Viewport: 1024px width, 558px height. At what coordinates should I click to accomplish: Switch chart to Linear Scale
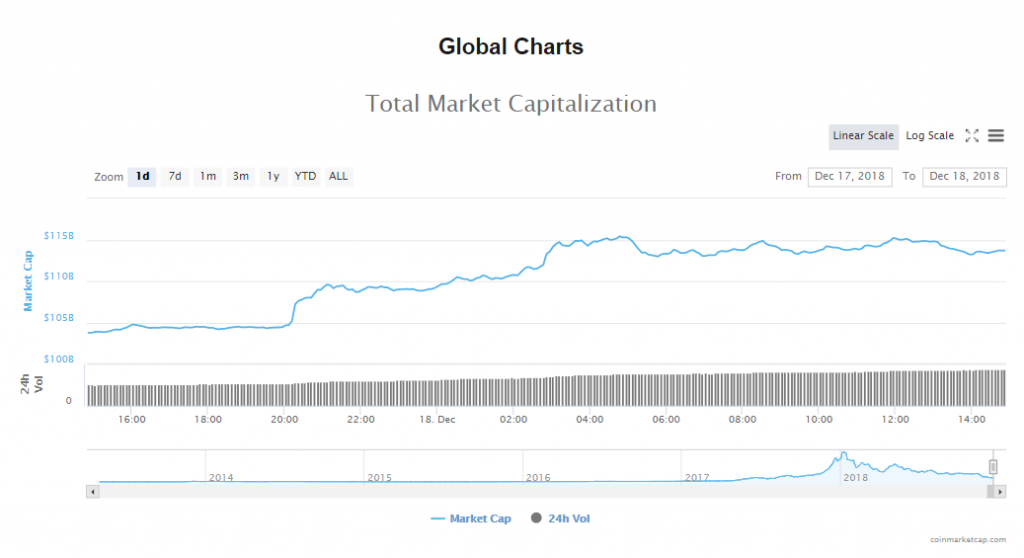(863, 136)
